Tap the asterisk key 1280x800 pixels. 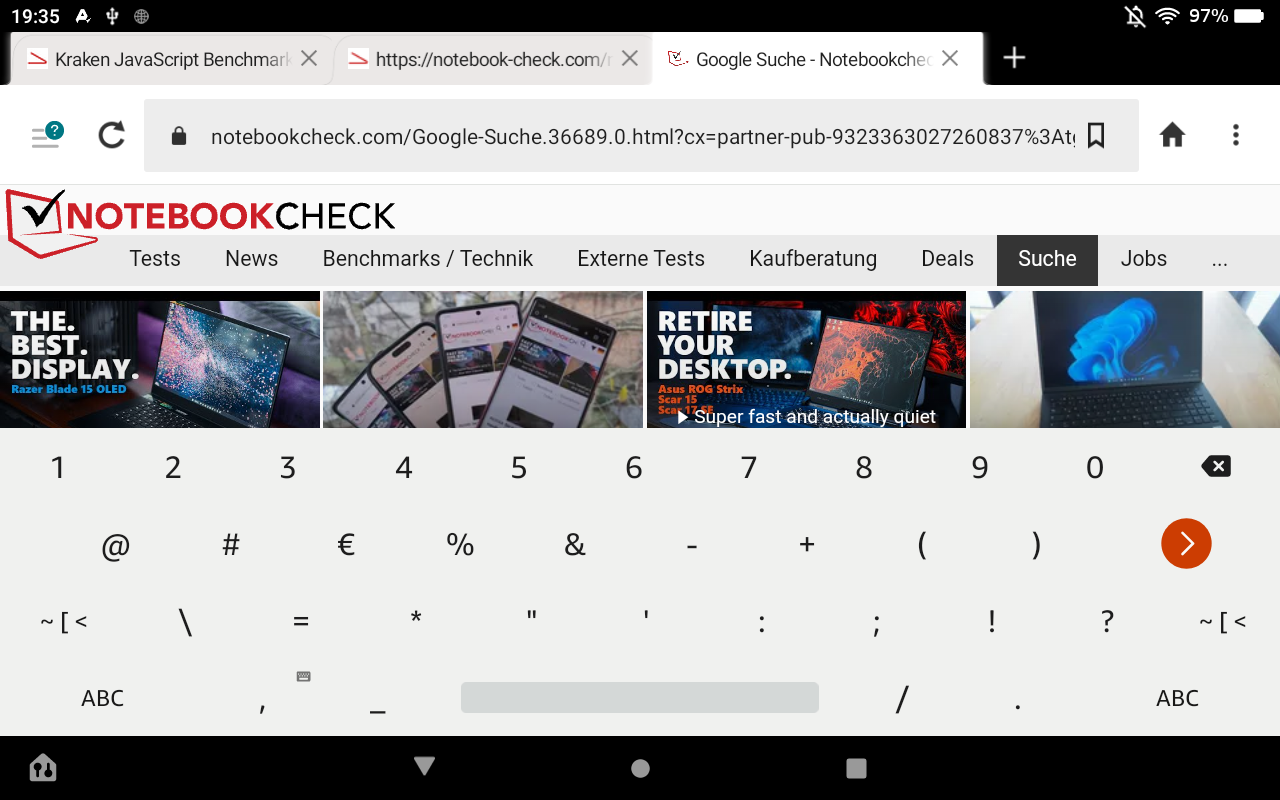coord(416,618)
